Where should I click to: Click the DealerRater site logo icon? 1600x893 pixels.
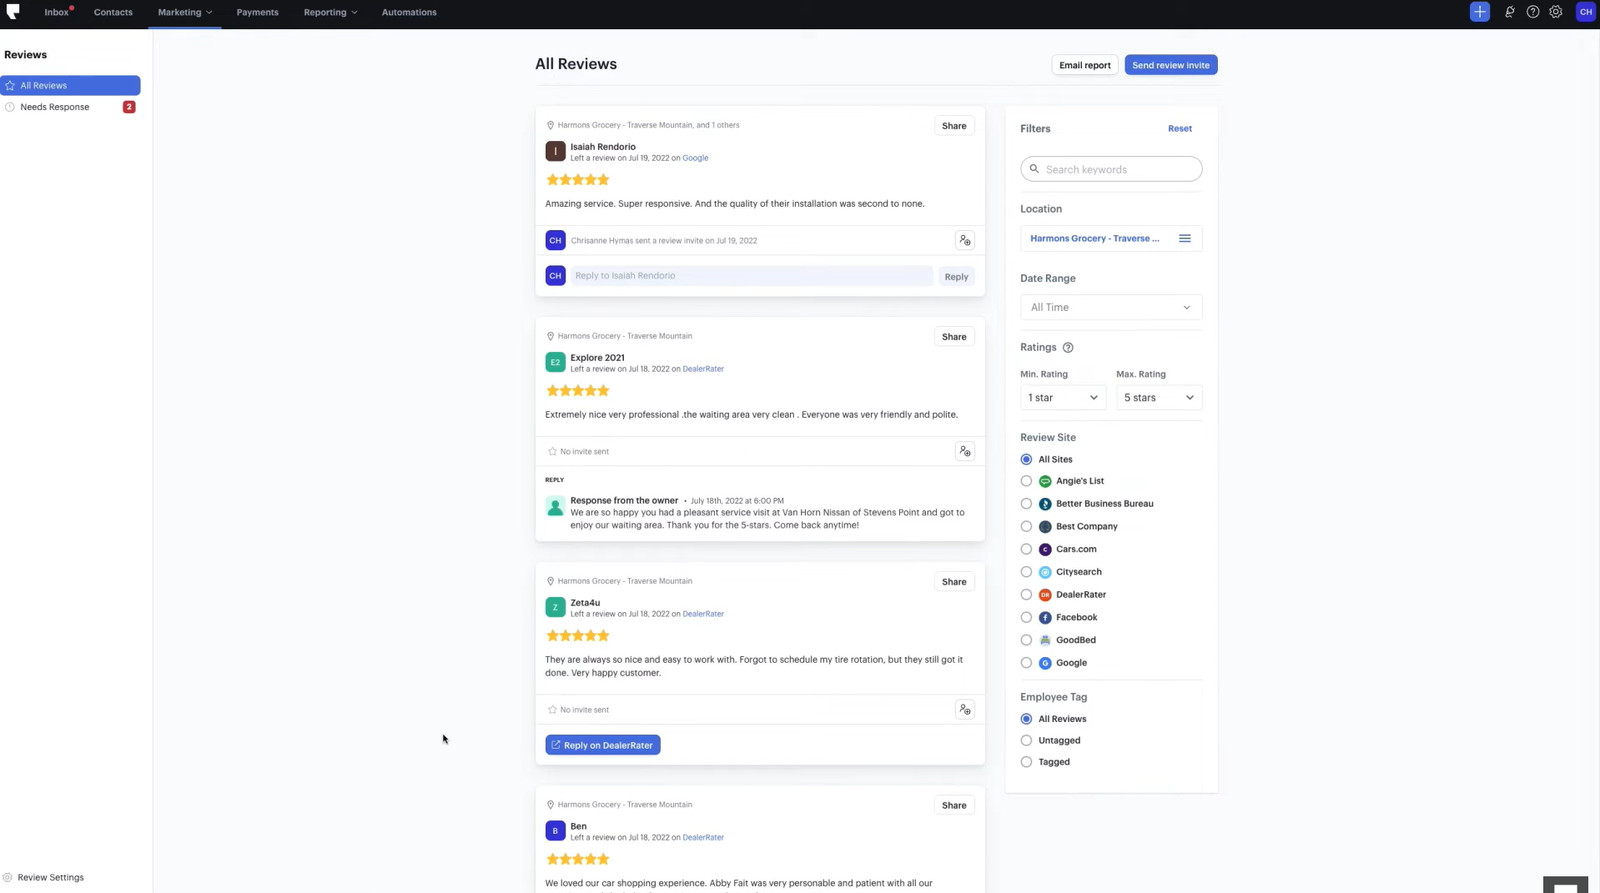pos(1045,595)
